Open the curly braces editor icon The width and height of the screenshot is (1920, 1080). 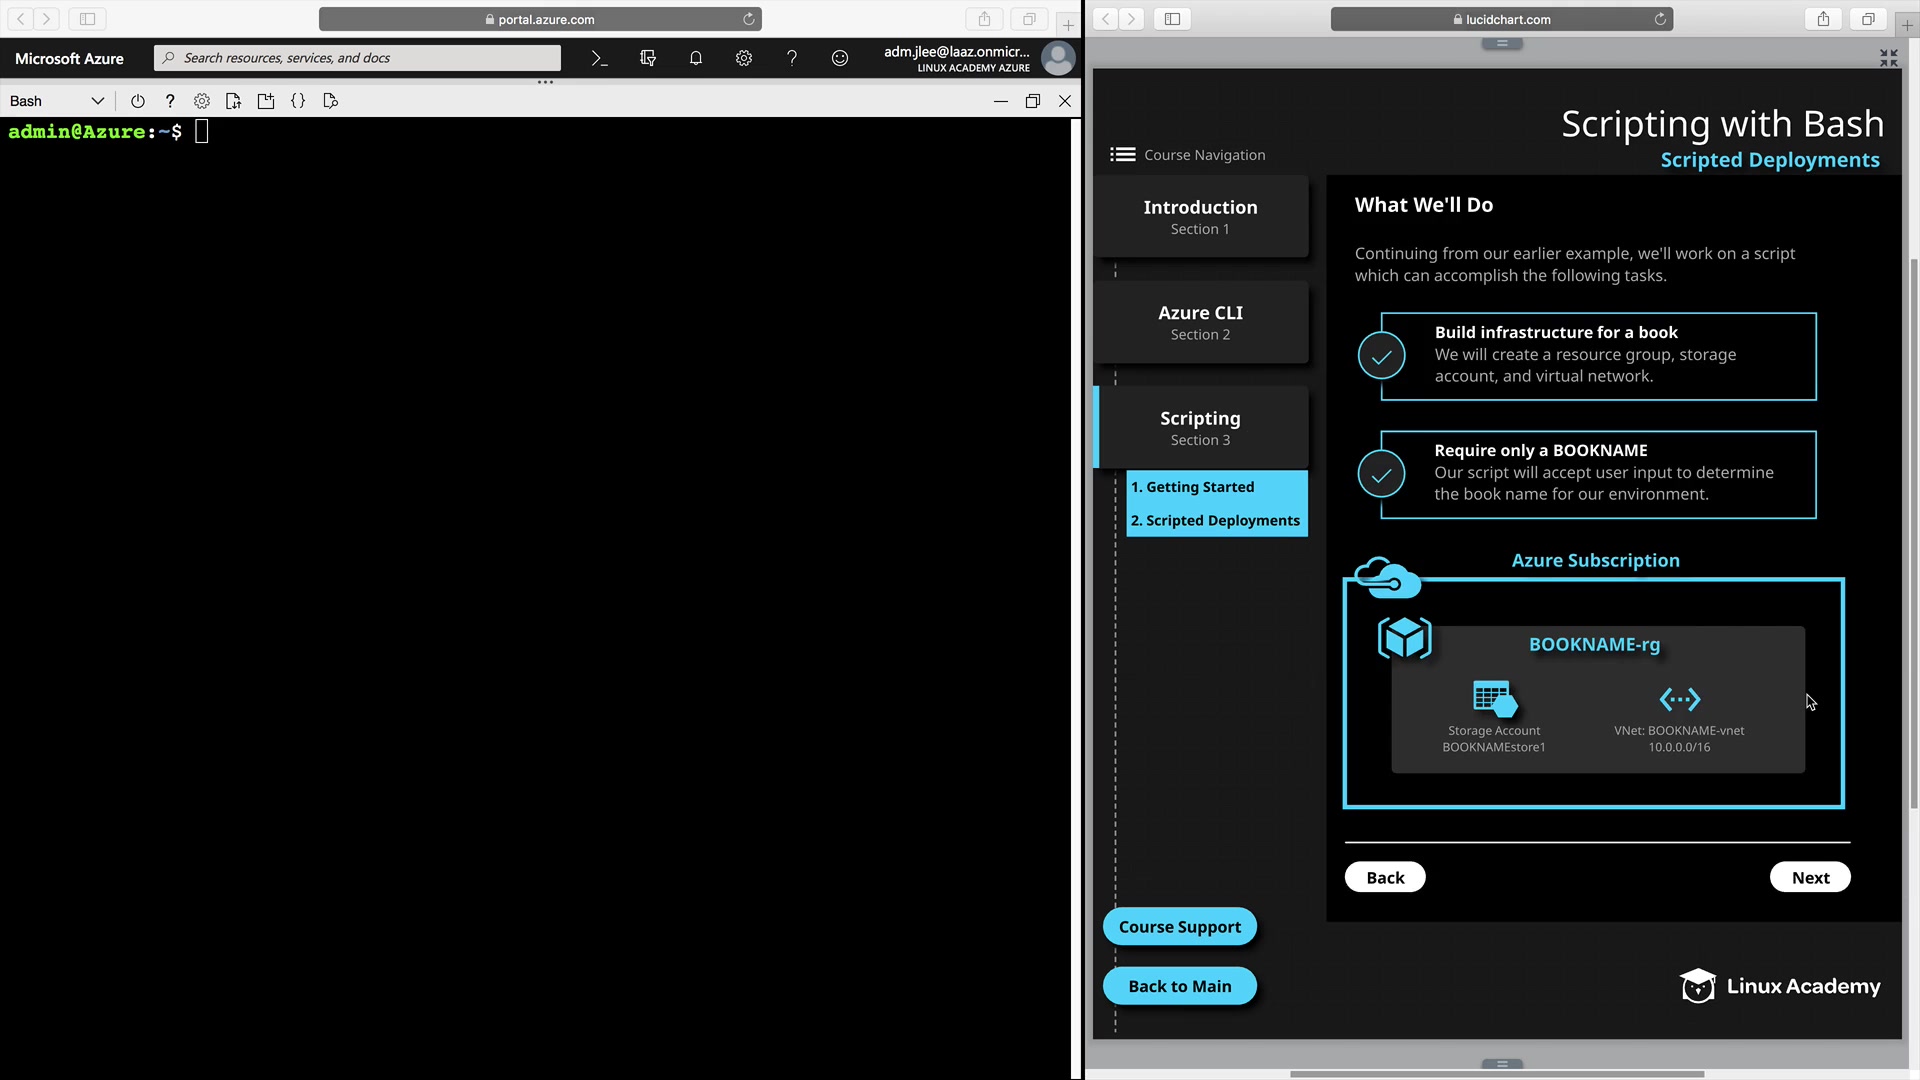point(298,101)
